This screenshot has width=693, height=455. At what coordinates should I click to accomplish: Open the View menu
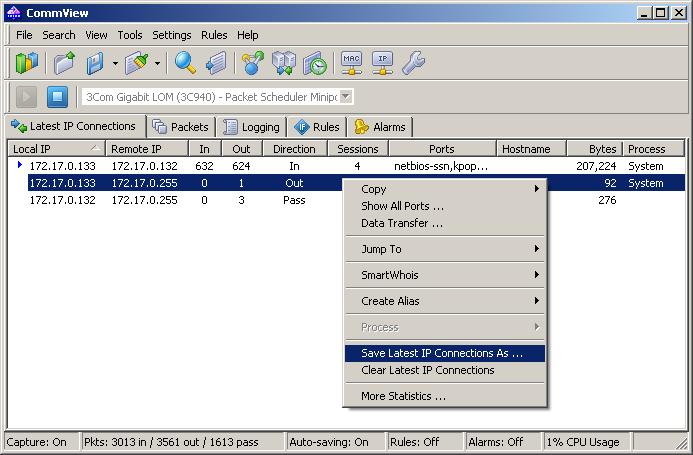pos(96,35)
